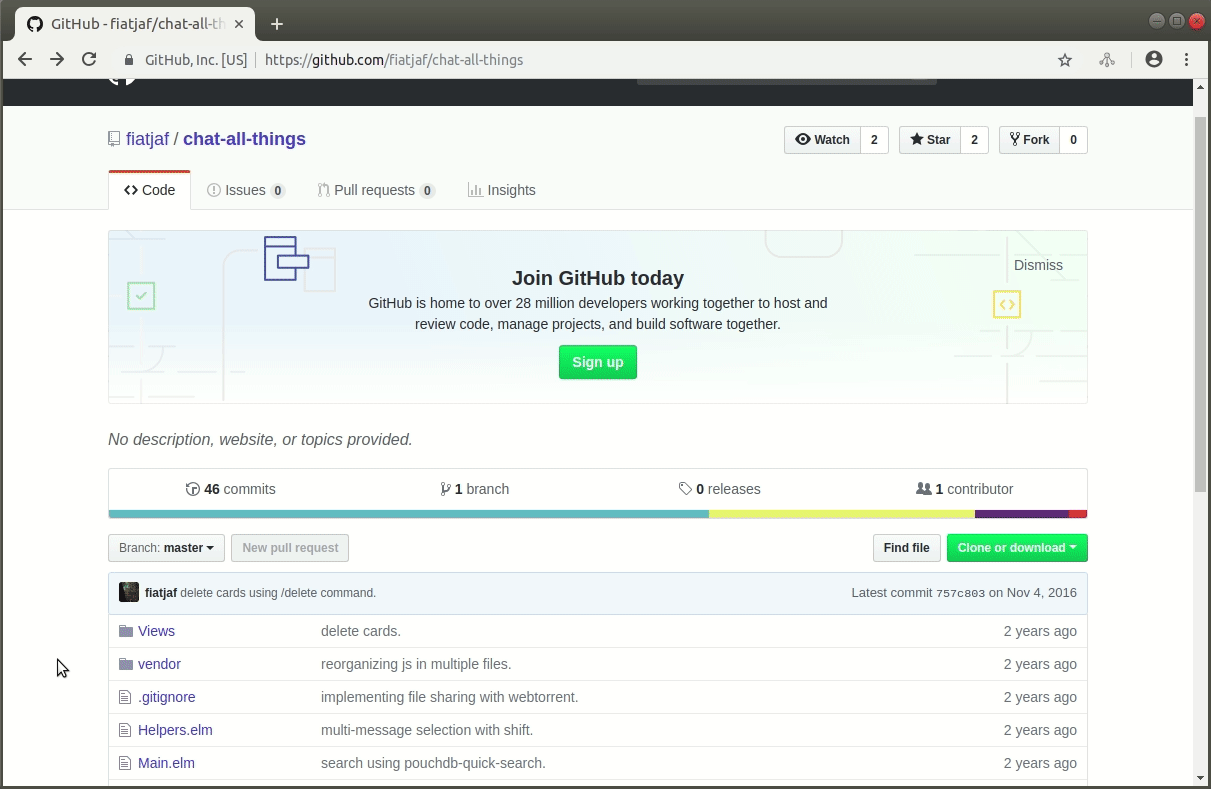This screenshot has height=789, width=1211.
Task: Open a new browser tab with plus button
Action: [277, 24]
